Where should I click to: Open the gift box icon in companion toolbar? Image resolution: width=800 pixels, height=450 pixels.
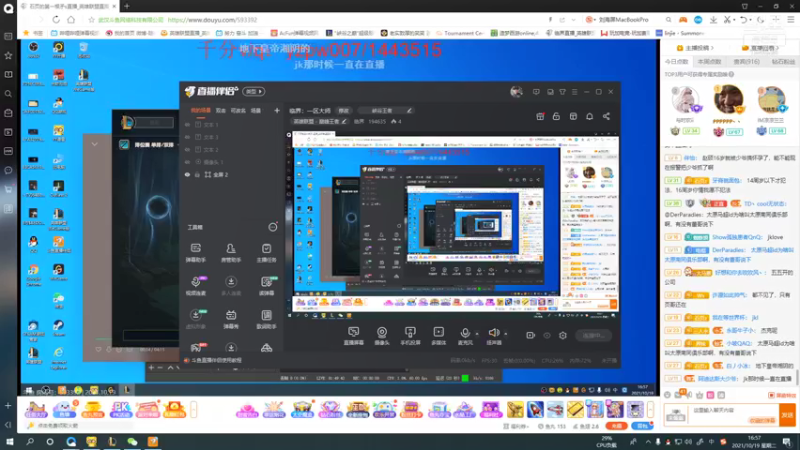coord(540,116)
